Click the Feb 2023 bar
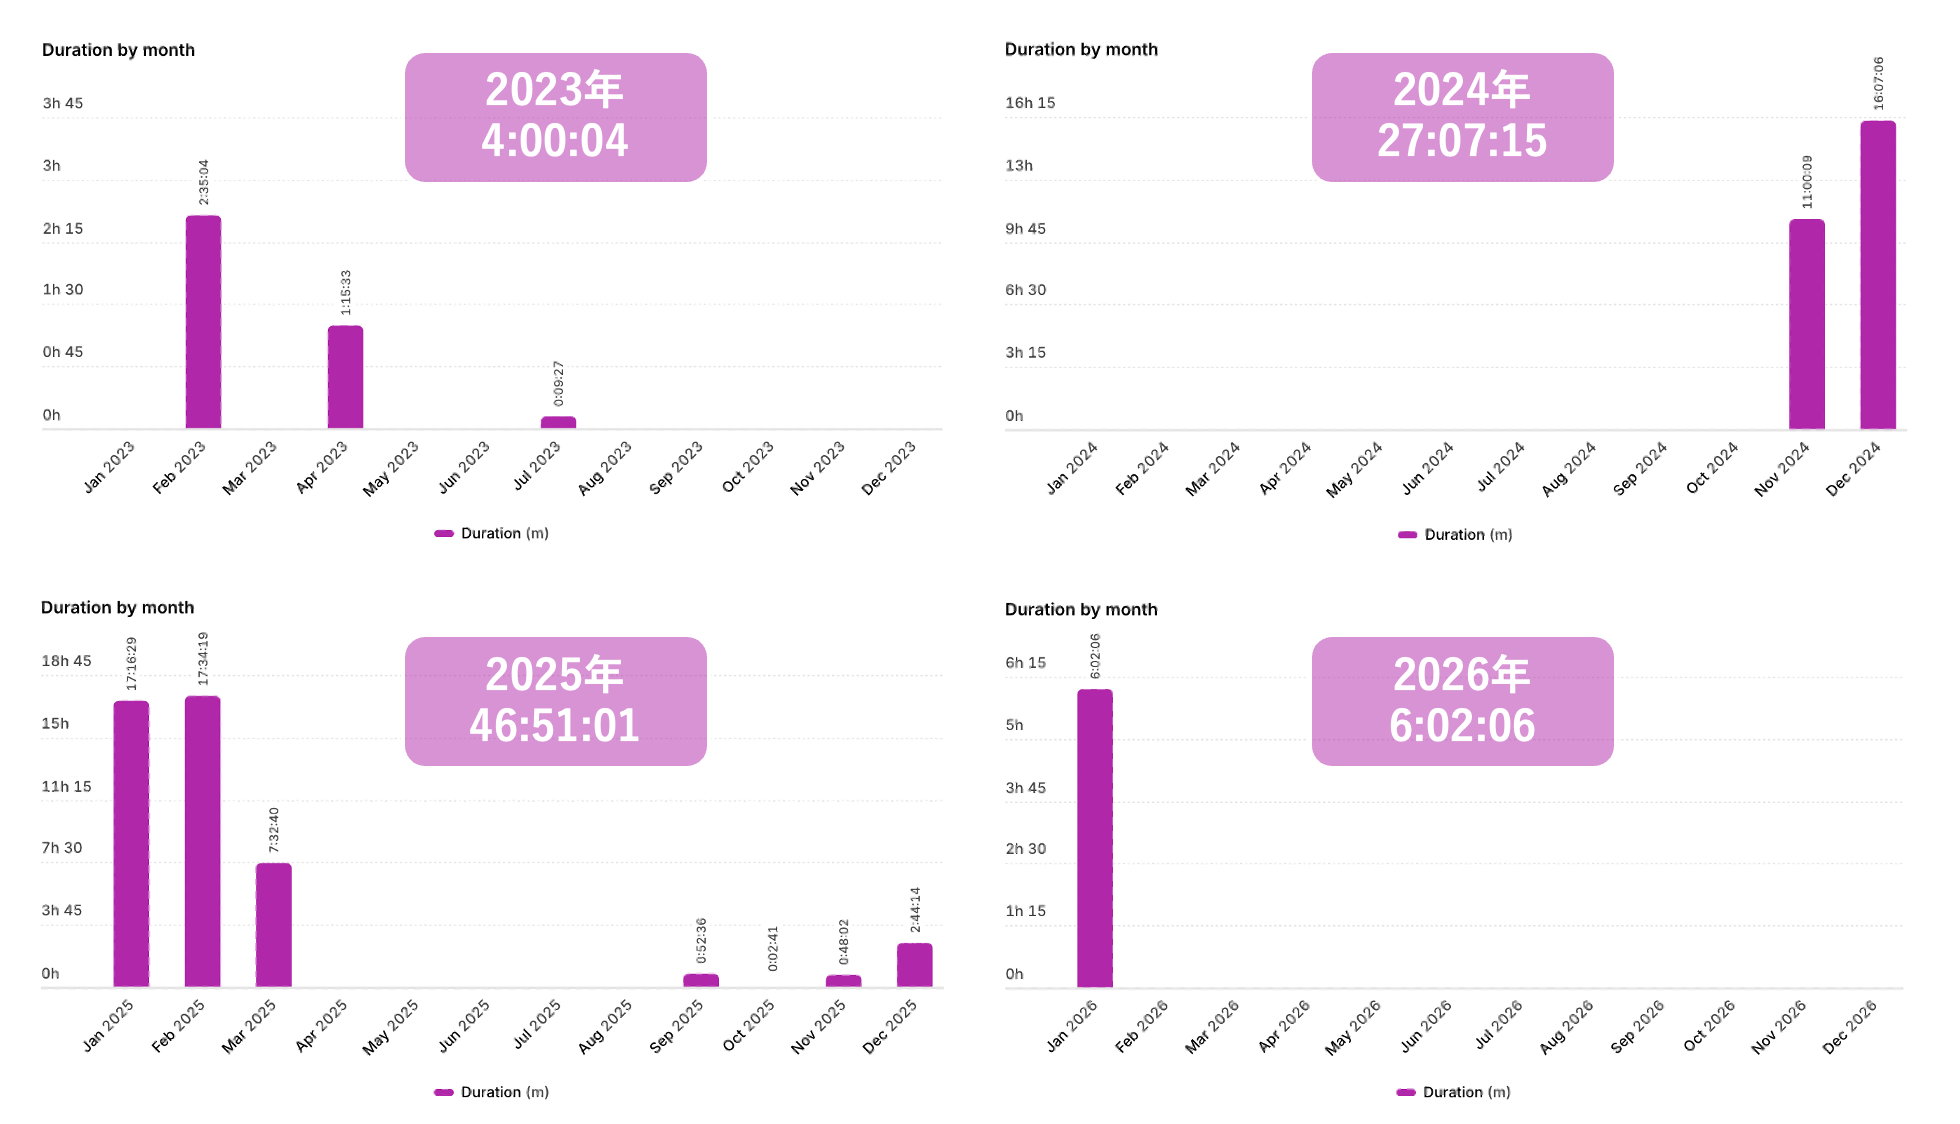 tap(203, 322)
